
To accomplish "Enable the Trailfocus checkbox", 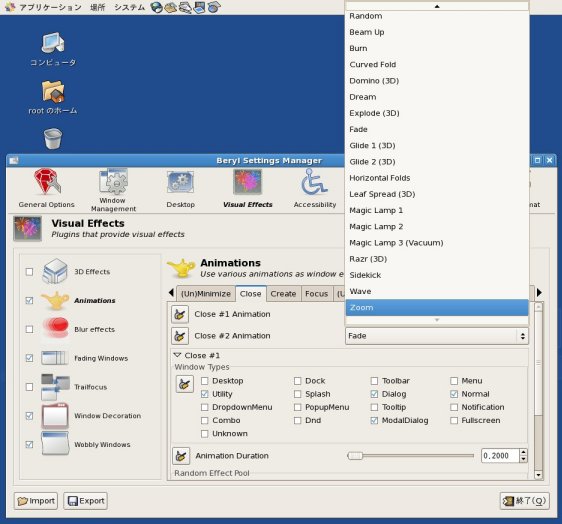I will click(29, 387).
